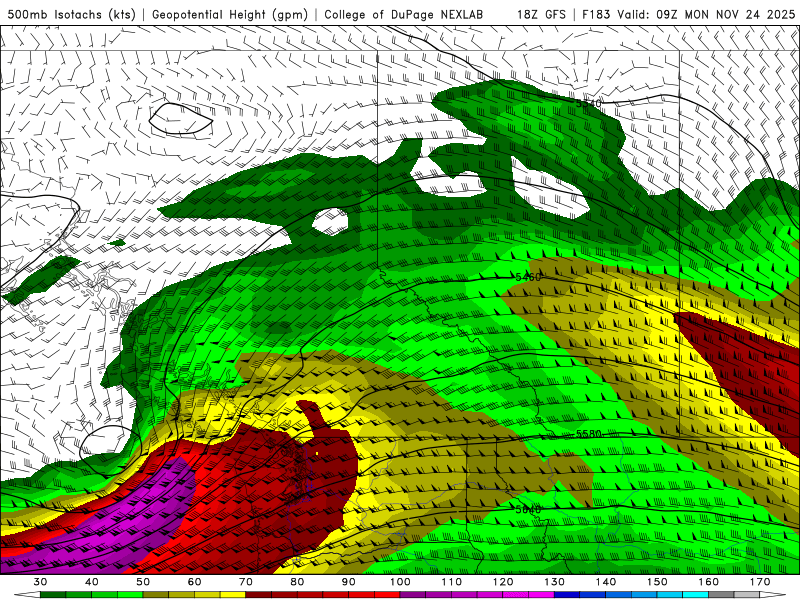Click the 170 value on the color scale

click(760, 582)
